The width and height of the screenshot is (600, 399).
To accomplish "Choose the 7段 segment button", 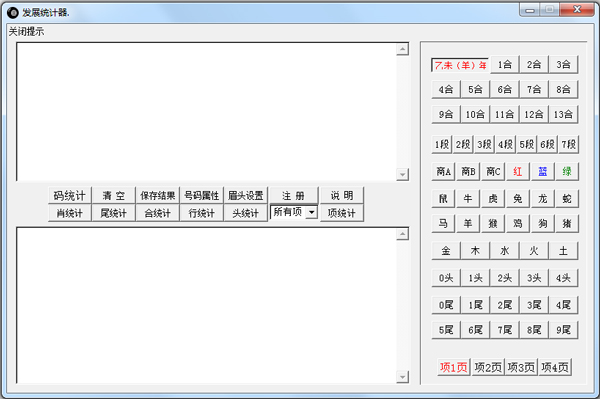I will coord(568,144).
